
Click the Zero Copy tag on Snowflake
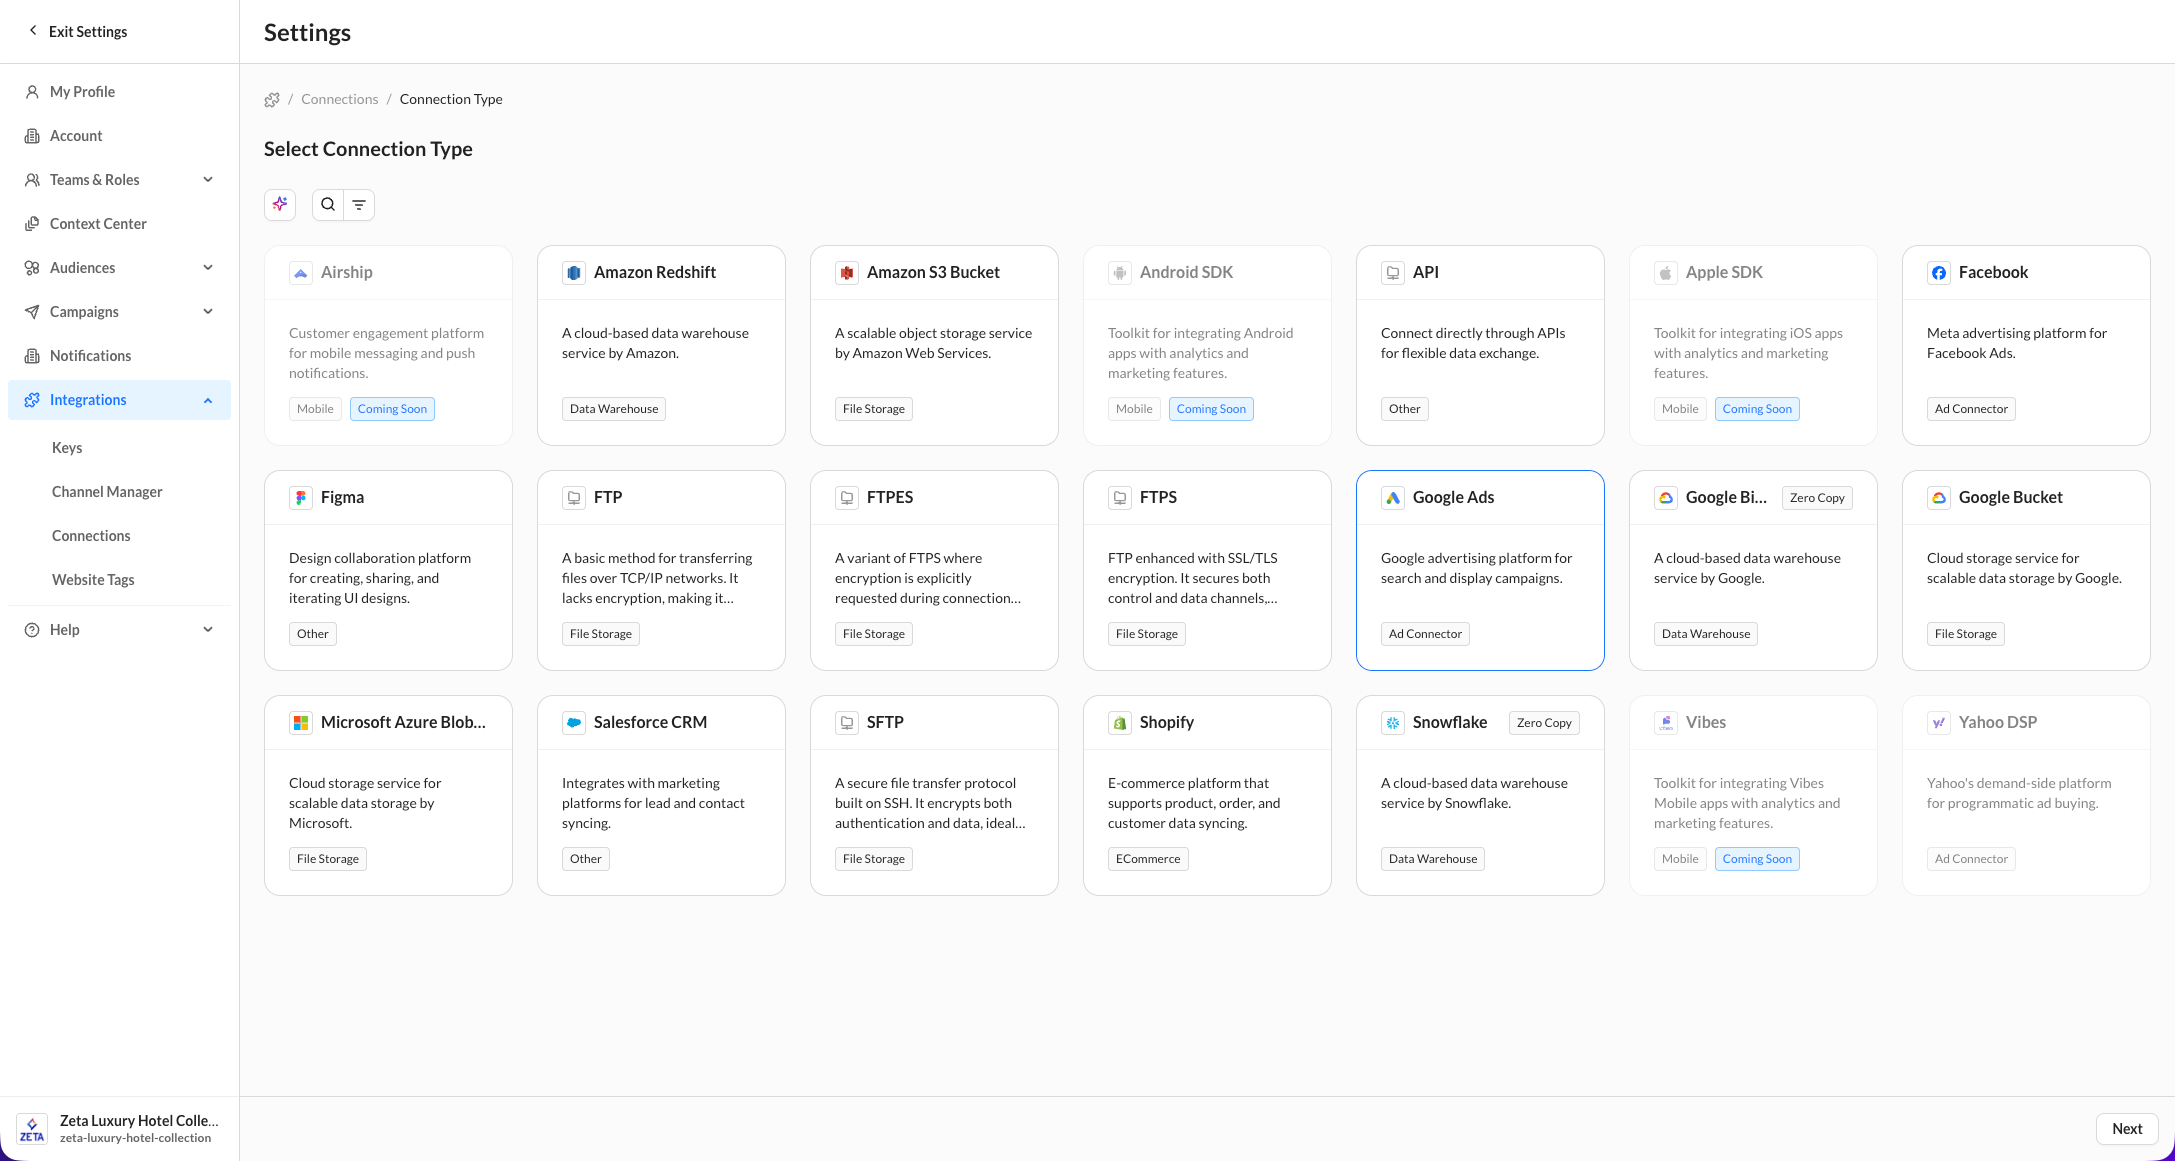1544,723
